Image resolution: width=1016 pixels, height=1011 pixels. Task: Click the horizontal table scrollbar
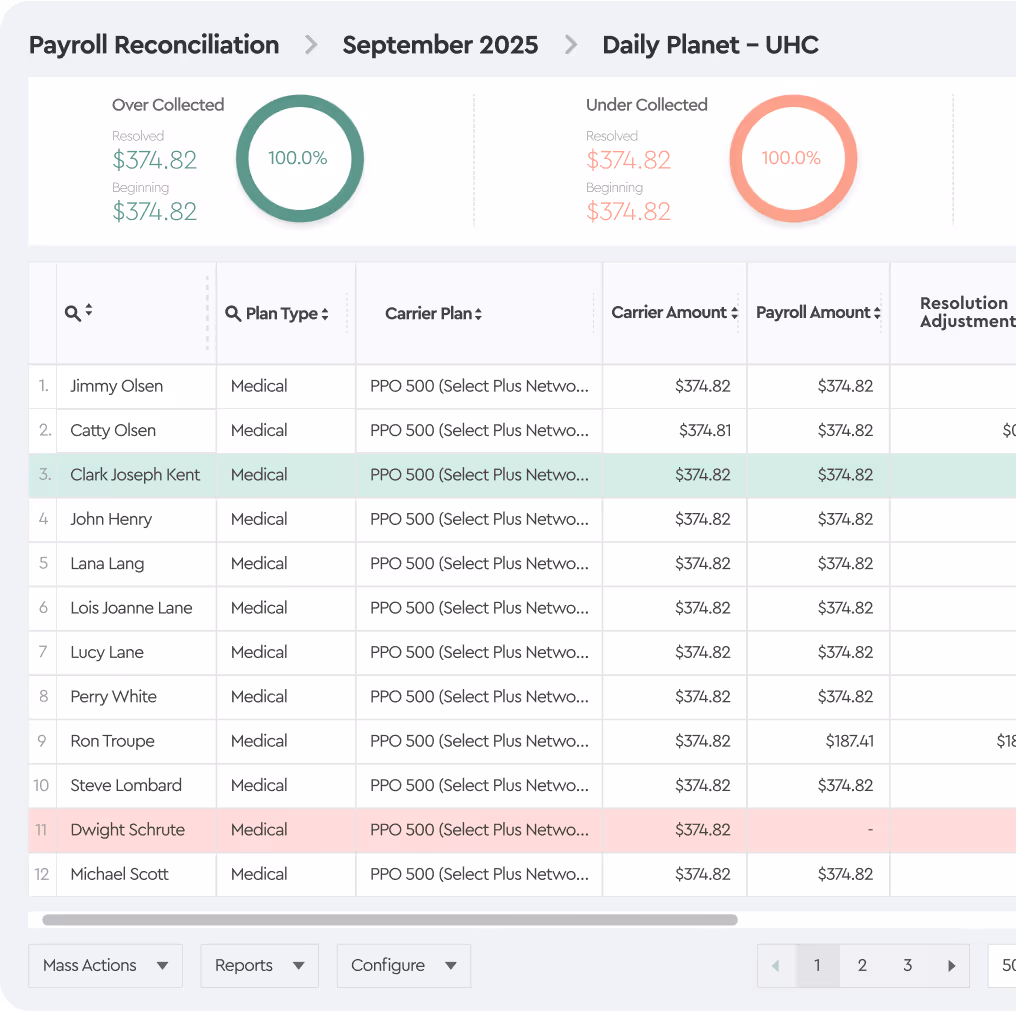pyautogui.click(x=390, y=920)
